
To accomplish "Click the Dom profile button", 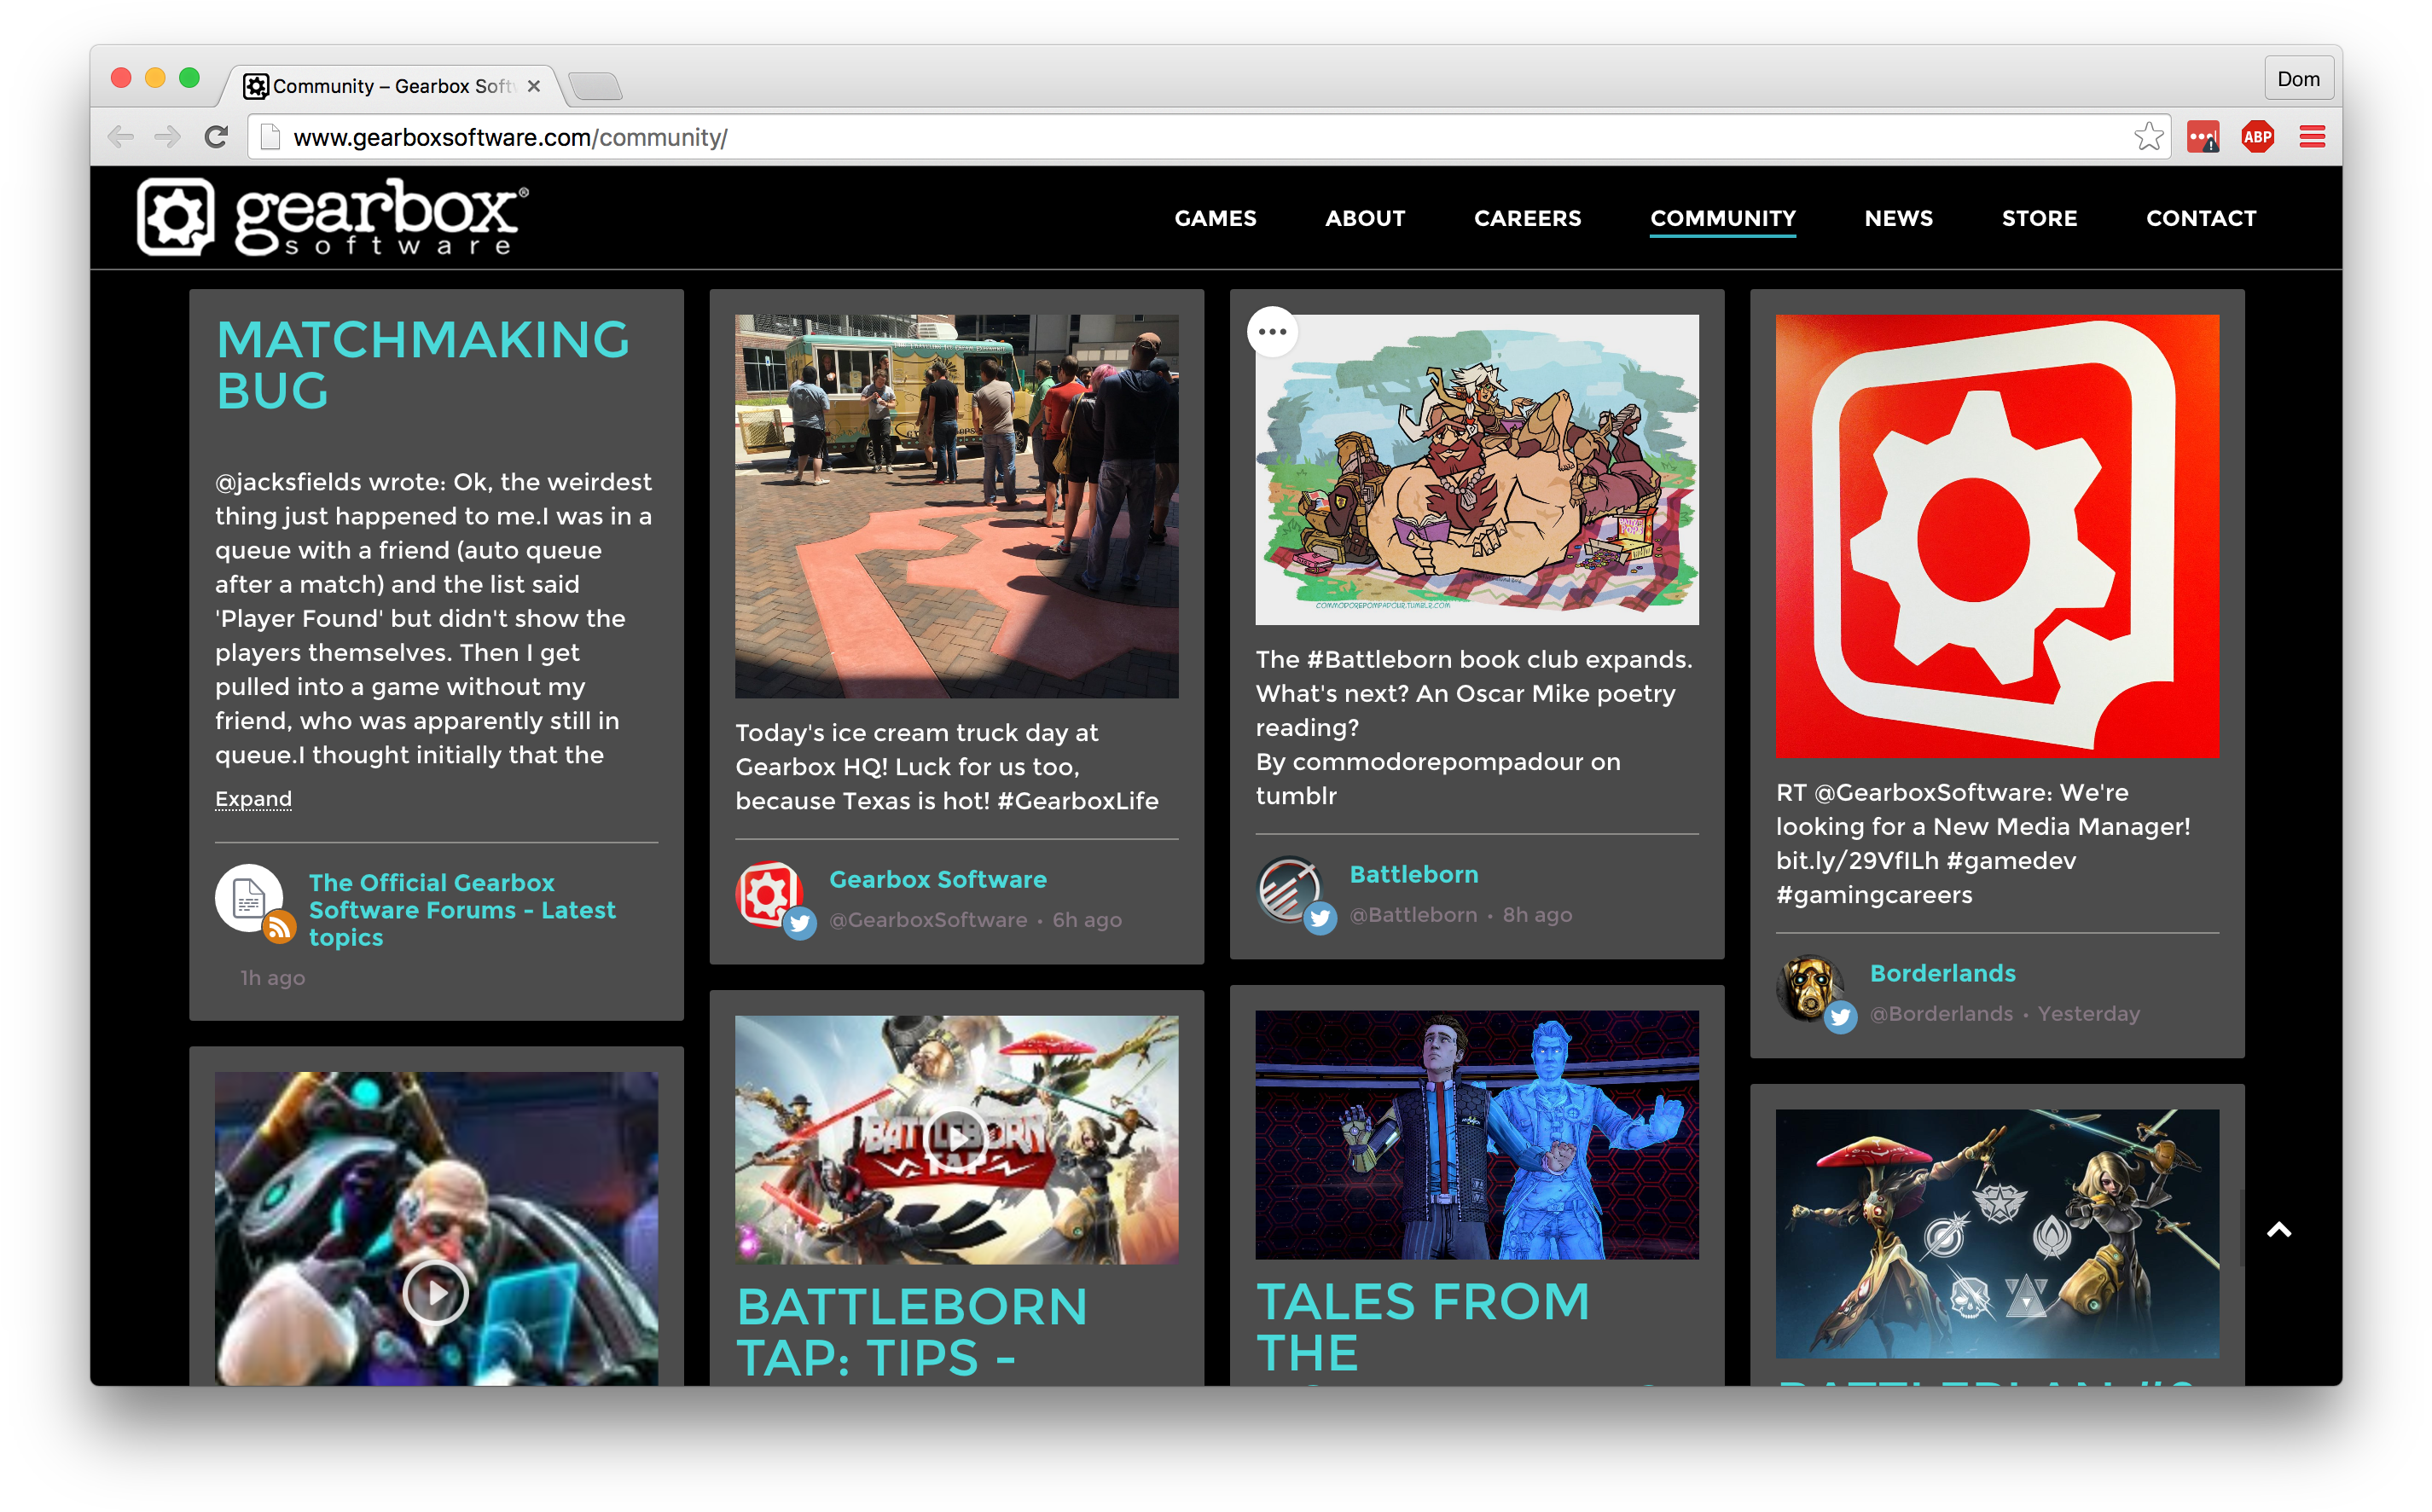I will point(2298,79).
